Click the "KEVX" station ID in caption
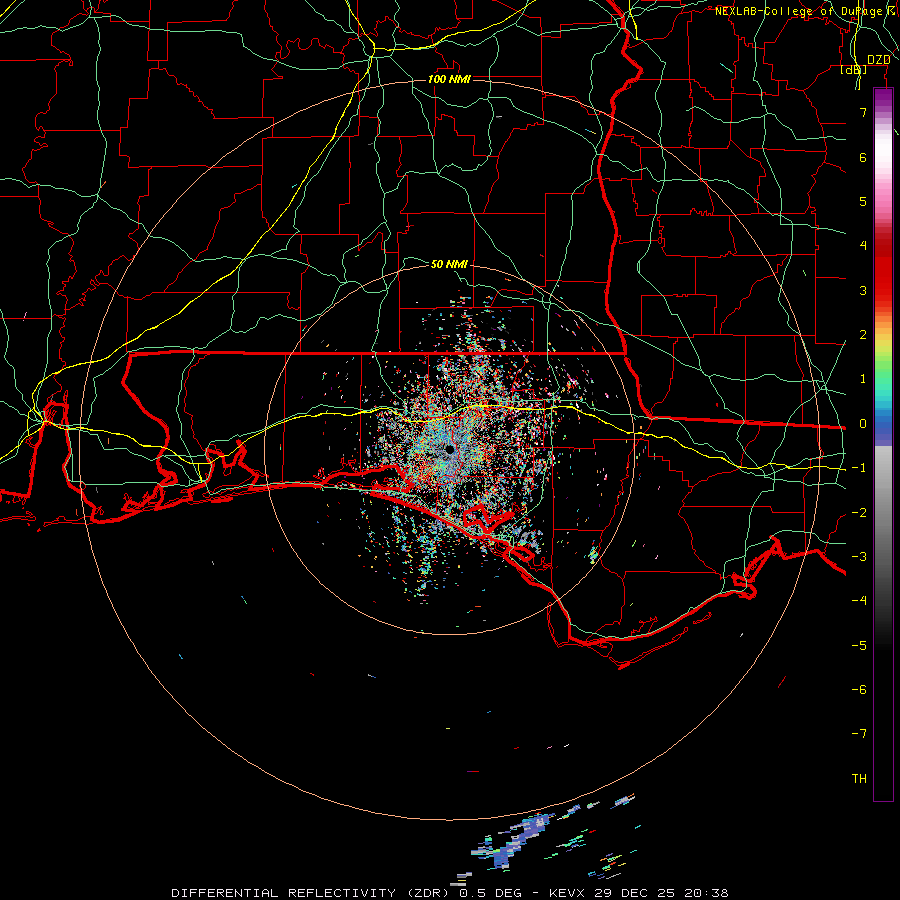 click(x=567, y=893)
